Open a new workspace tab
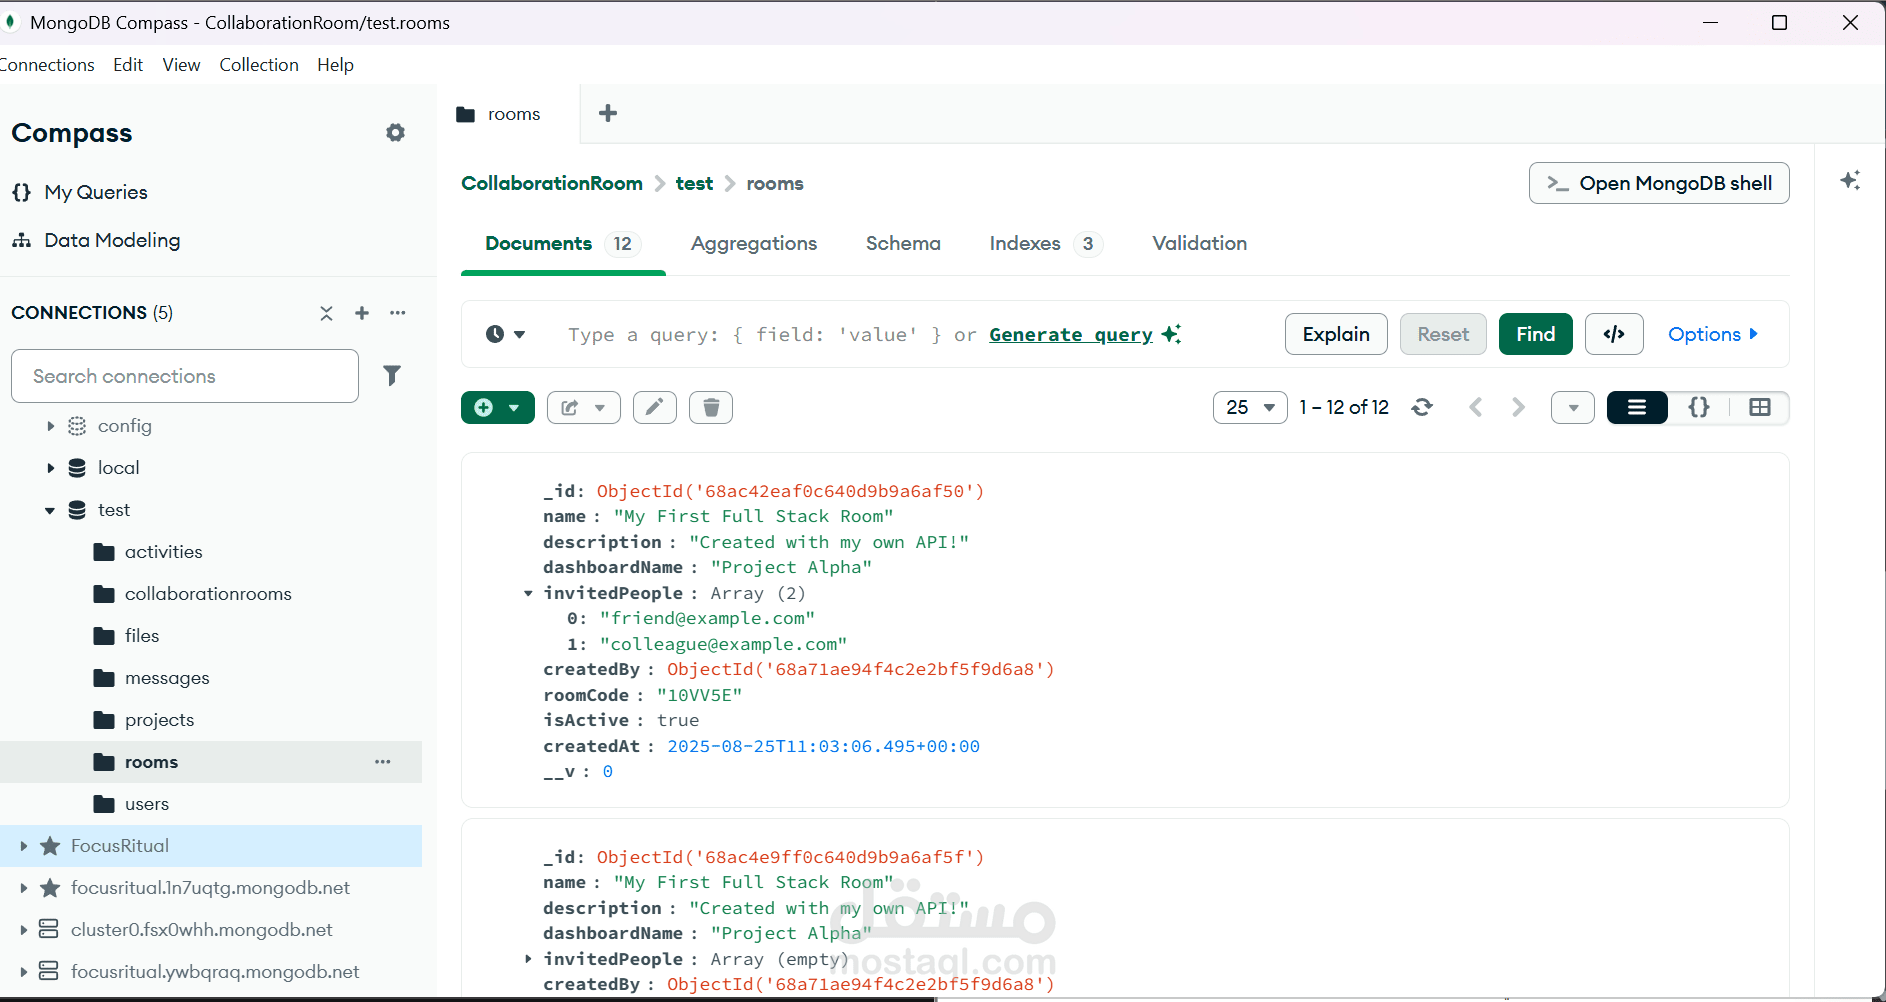The width and height of the screenshot is (1886, 1002). (x=608, y=114)
